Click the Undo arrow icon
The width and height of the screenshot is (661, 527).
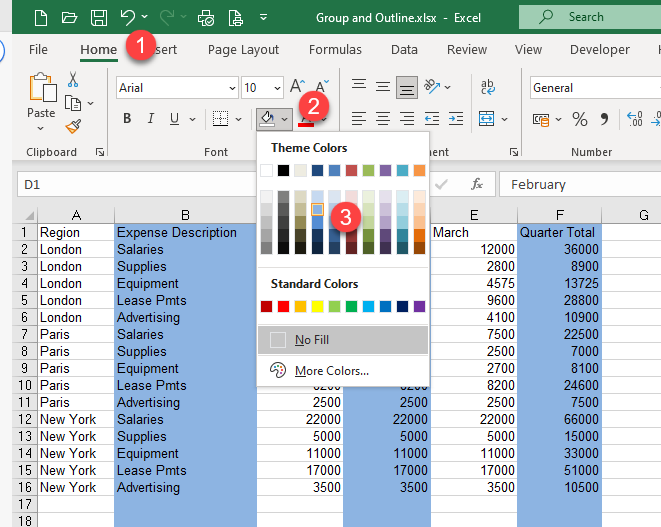(x=127, y=17)
